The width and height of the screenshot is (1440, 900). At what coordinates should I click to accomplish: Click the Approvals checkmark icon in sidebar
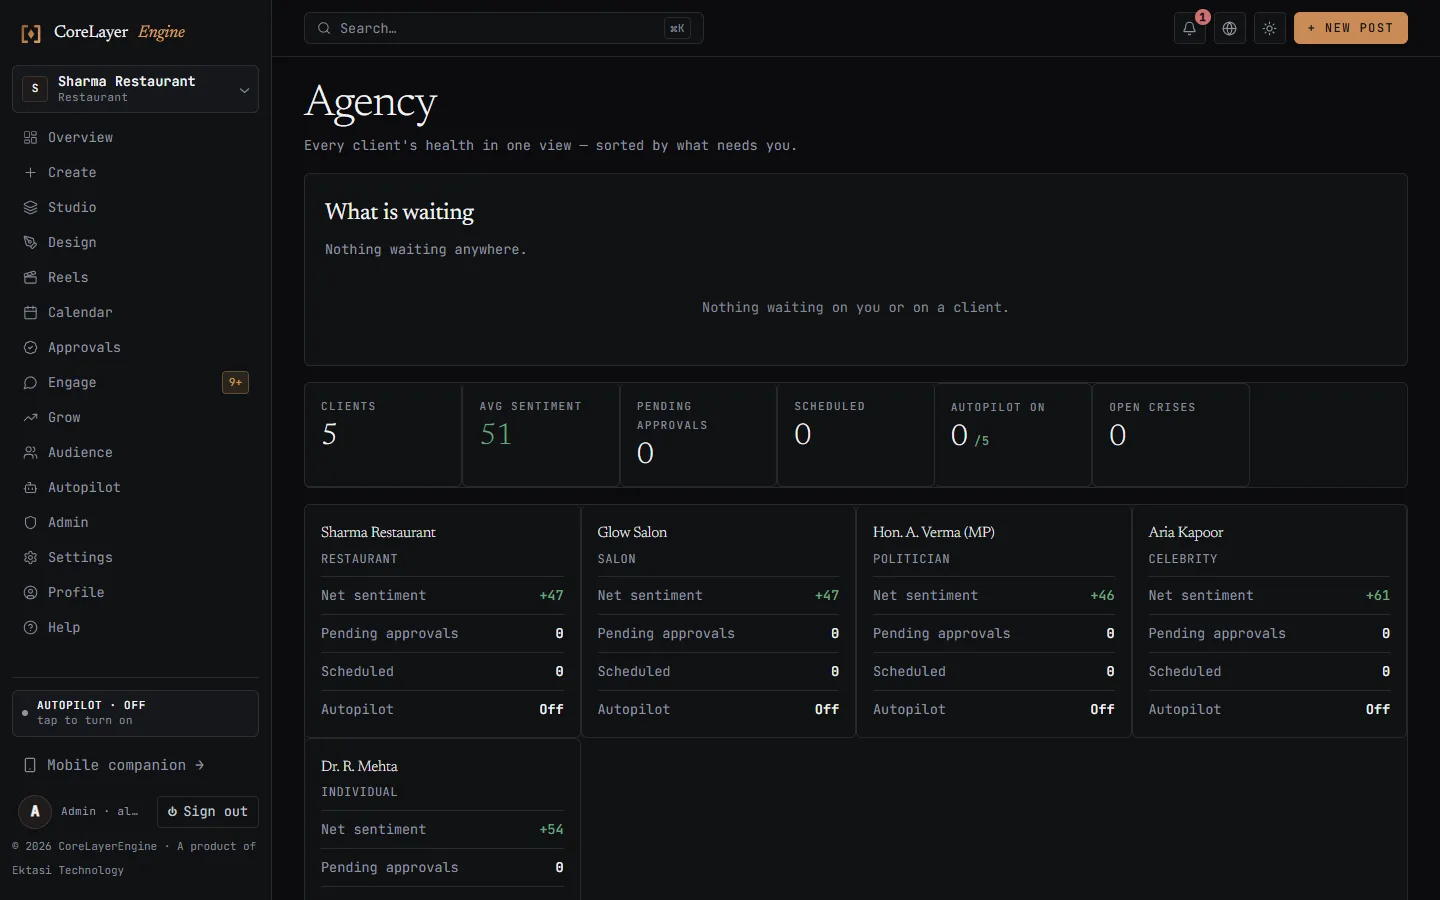[30, 347]
